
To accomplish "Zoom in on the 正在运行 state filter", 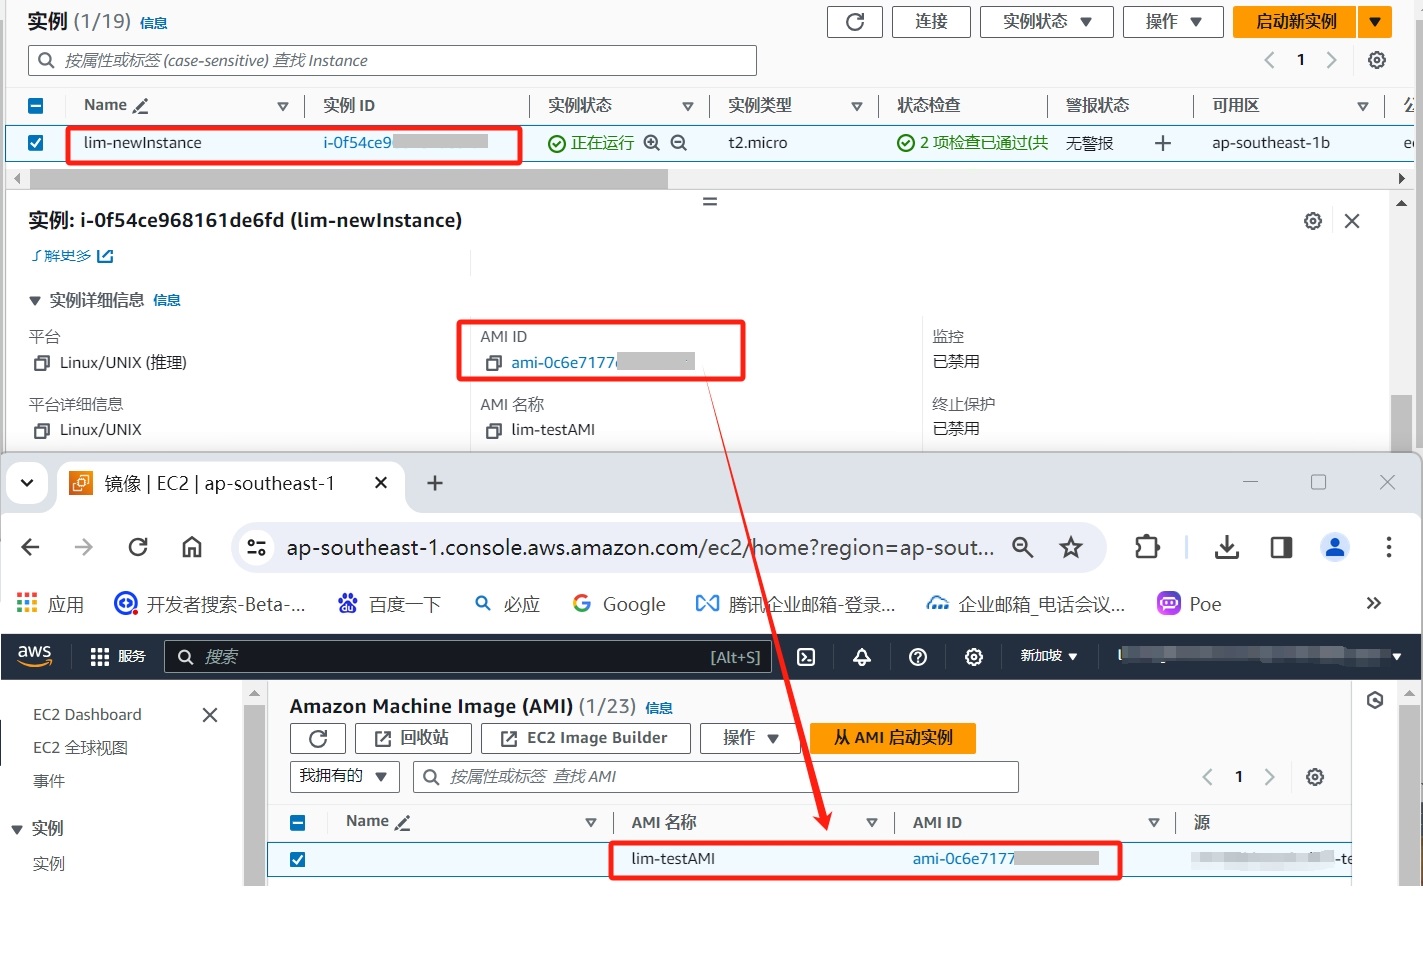I will click(x=651, y=142).
